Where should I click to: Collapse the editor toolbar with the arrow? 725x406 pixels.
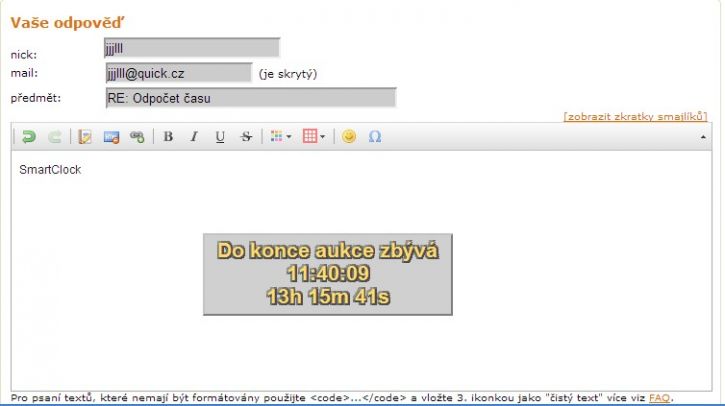coord(703,137)
